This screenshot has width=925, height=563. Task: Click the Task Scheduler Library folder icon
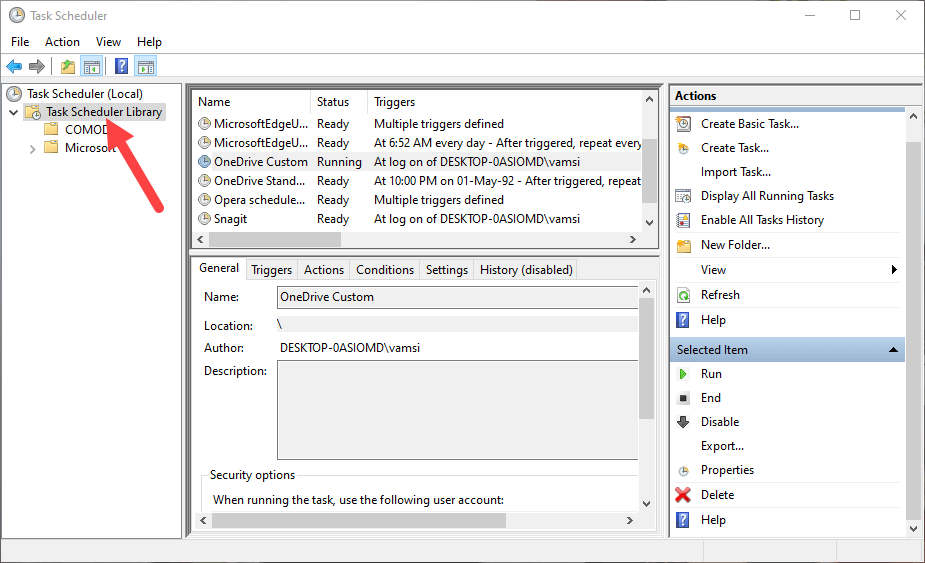[34, 112]
